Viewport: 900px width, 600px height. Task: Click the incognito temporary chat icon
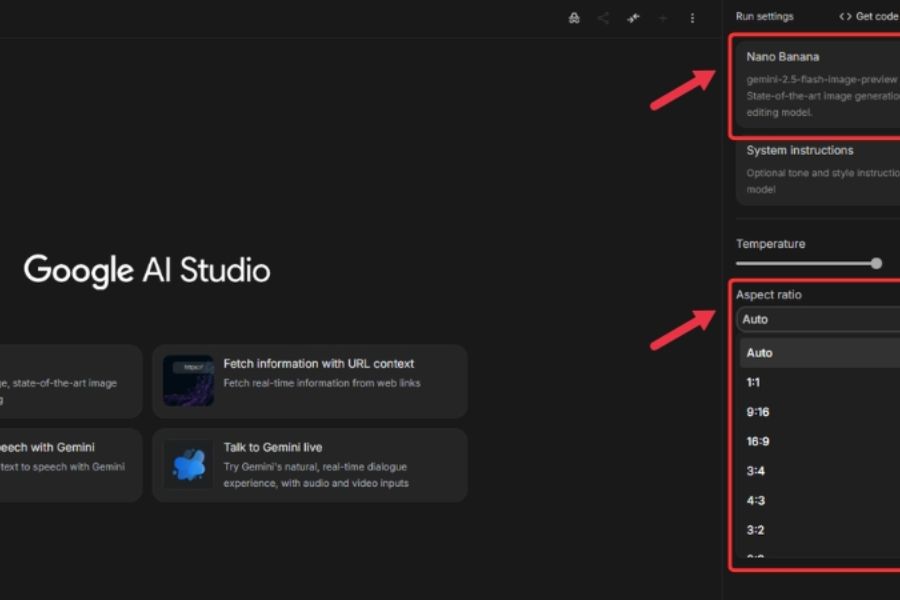tap(574, 18)
